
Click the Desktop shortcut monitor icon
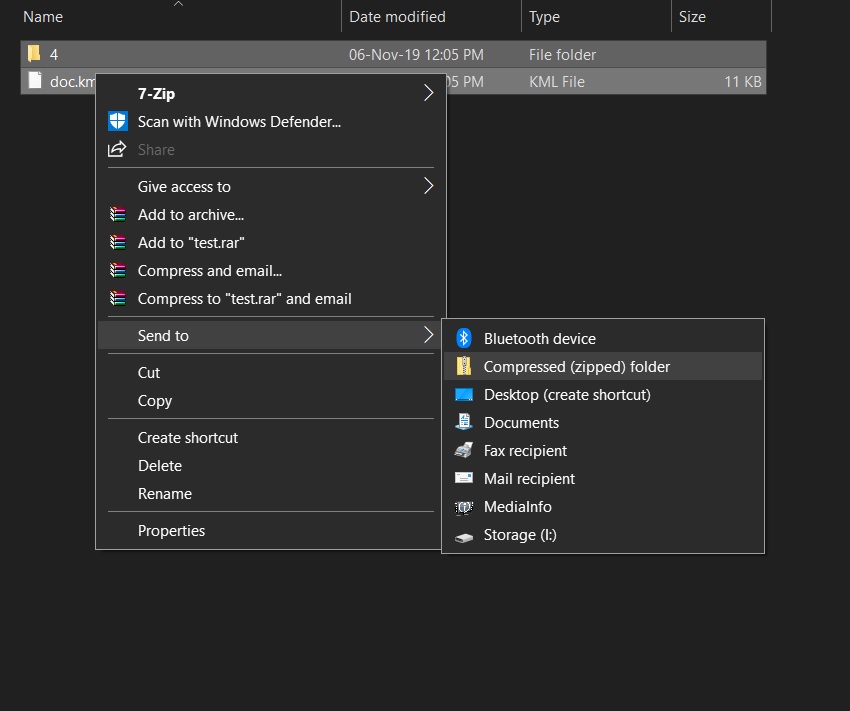463,395
